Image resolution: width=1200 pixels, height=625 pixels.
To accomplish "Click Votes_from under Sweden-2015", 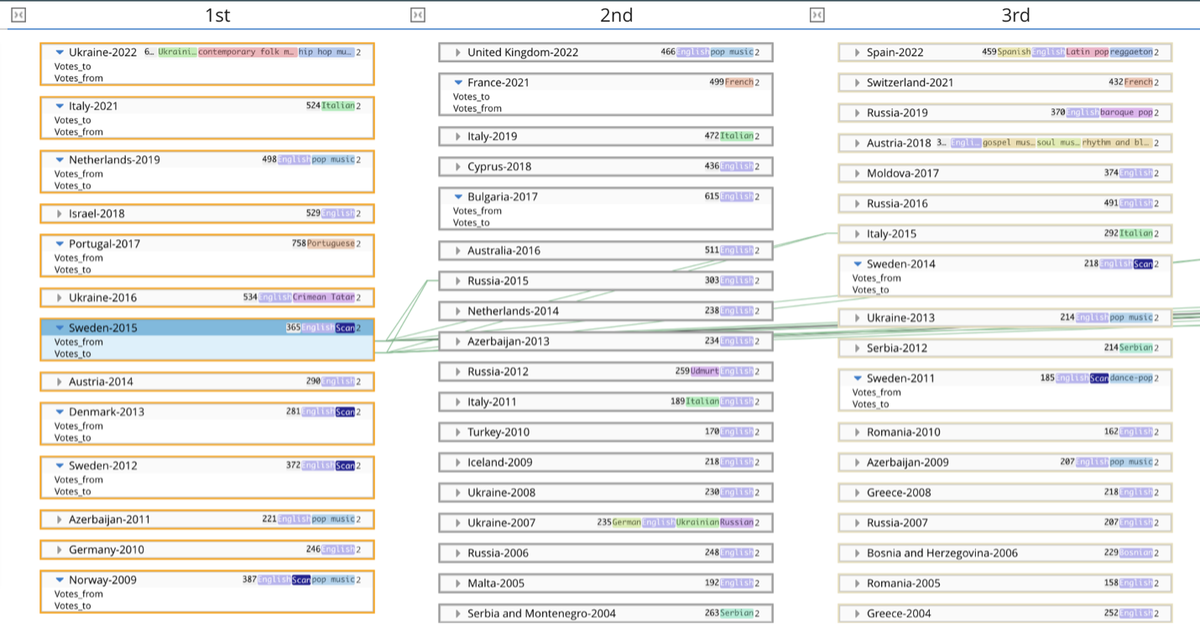I will click(x=80, y=342).
